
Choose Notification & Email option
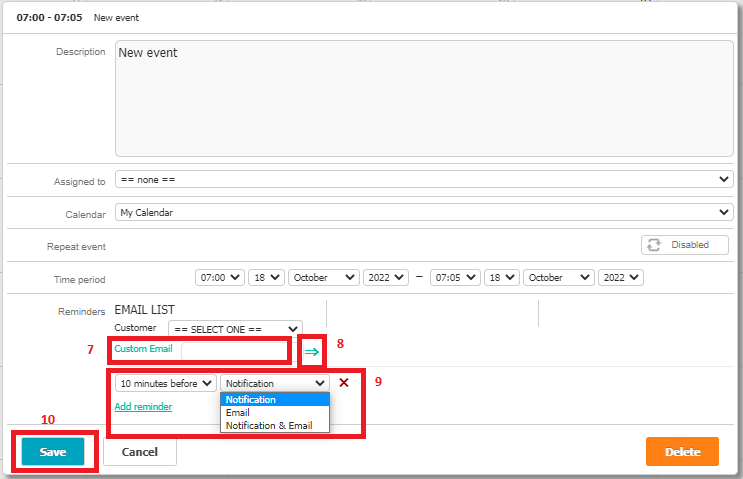pyautogui.click(x=268, y=425)
